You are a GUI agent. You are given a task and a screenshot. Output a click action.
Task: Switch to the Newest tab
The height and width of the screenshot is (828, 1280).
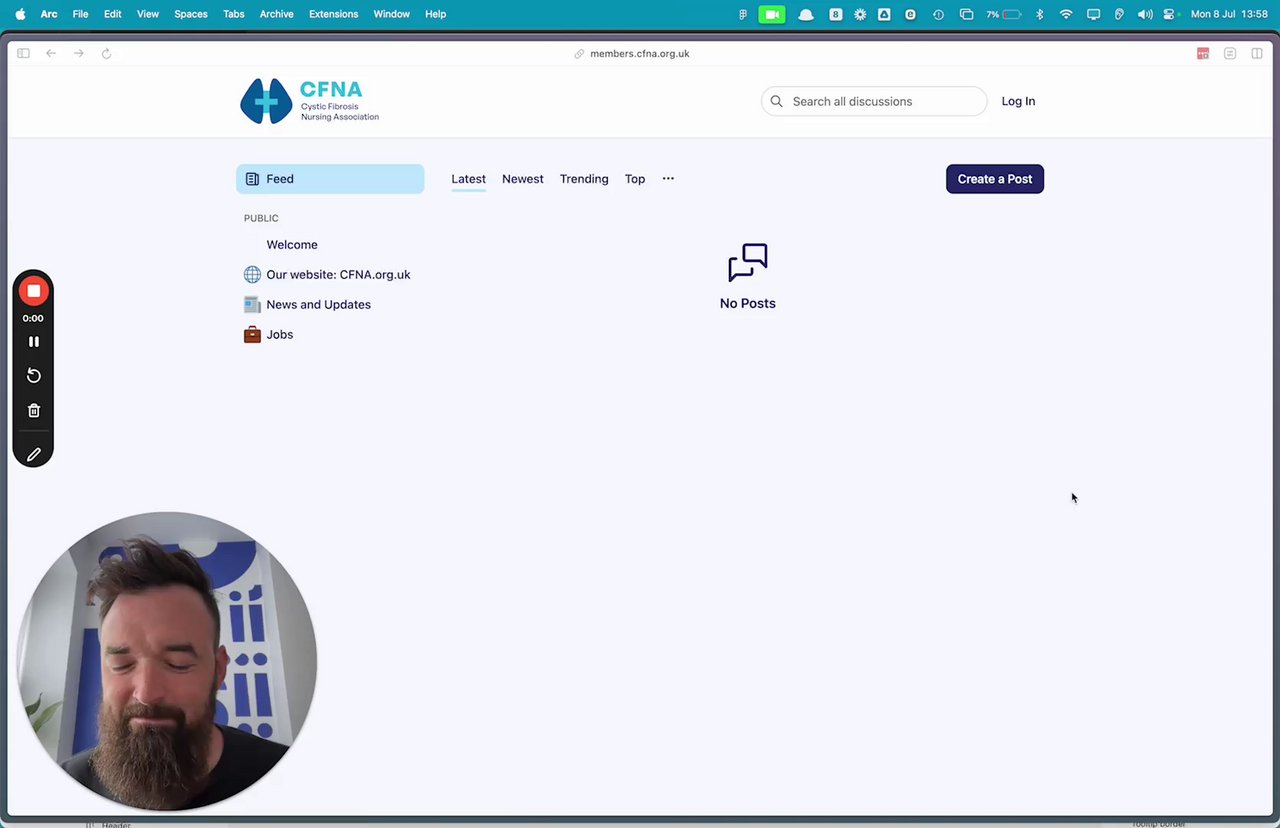(523, 179)
